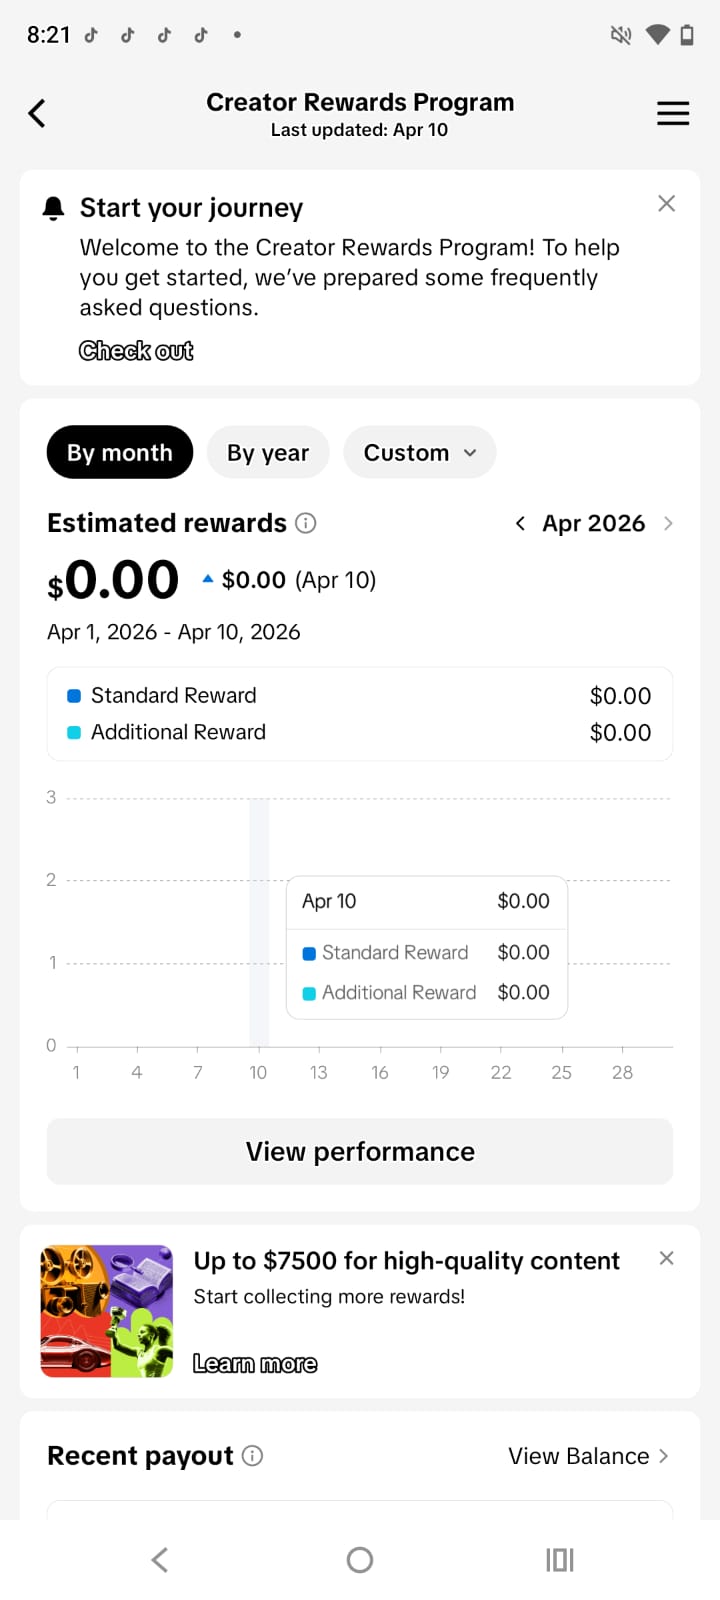720x1600 pixels.
Task: Open View Balance
Action: (588, 1456)
